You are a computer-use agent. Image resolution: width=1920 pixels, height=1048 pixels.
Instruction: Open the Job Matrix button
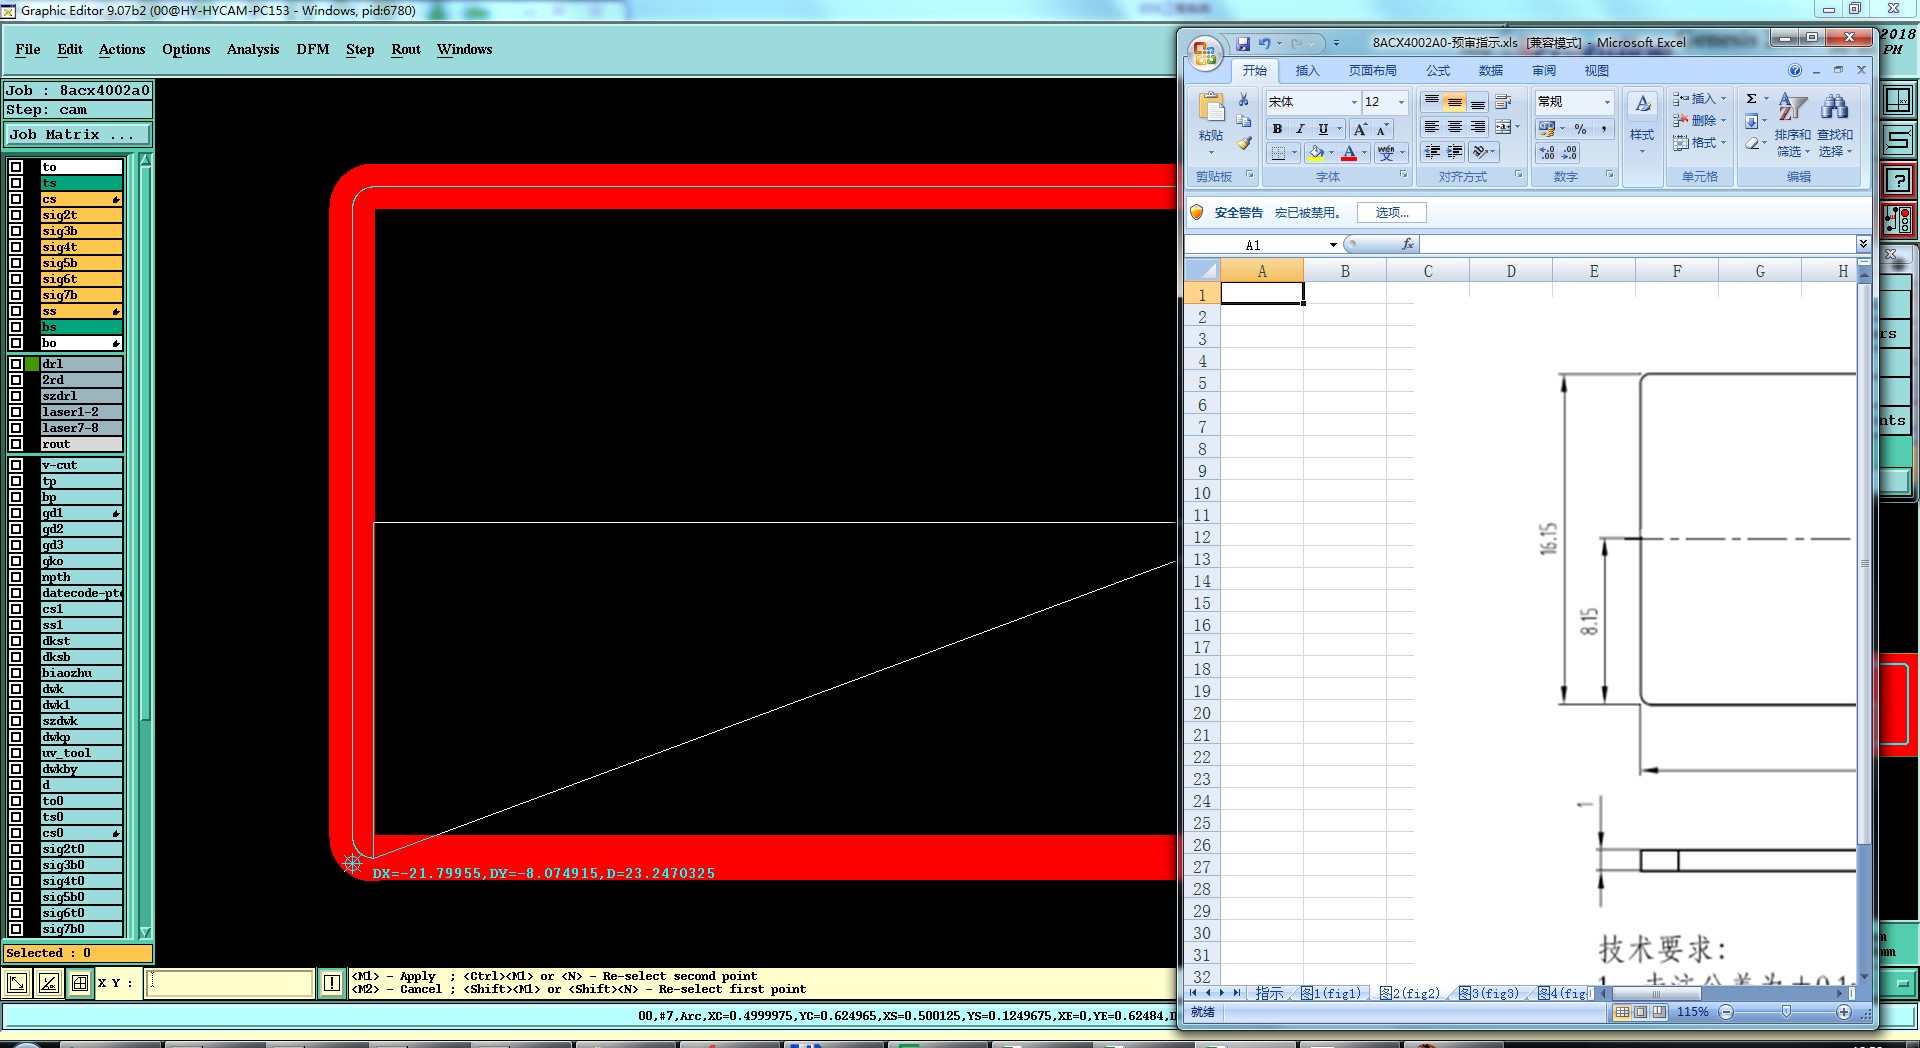coord(78,135)
